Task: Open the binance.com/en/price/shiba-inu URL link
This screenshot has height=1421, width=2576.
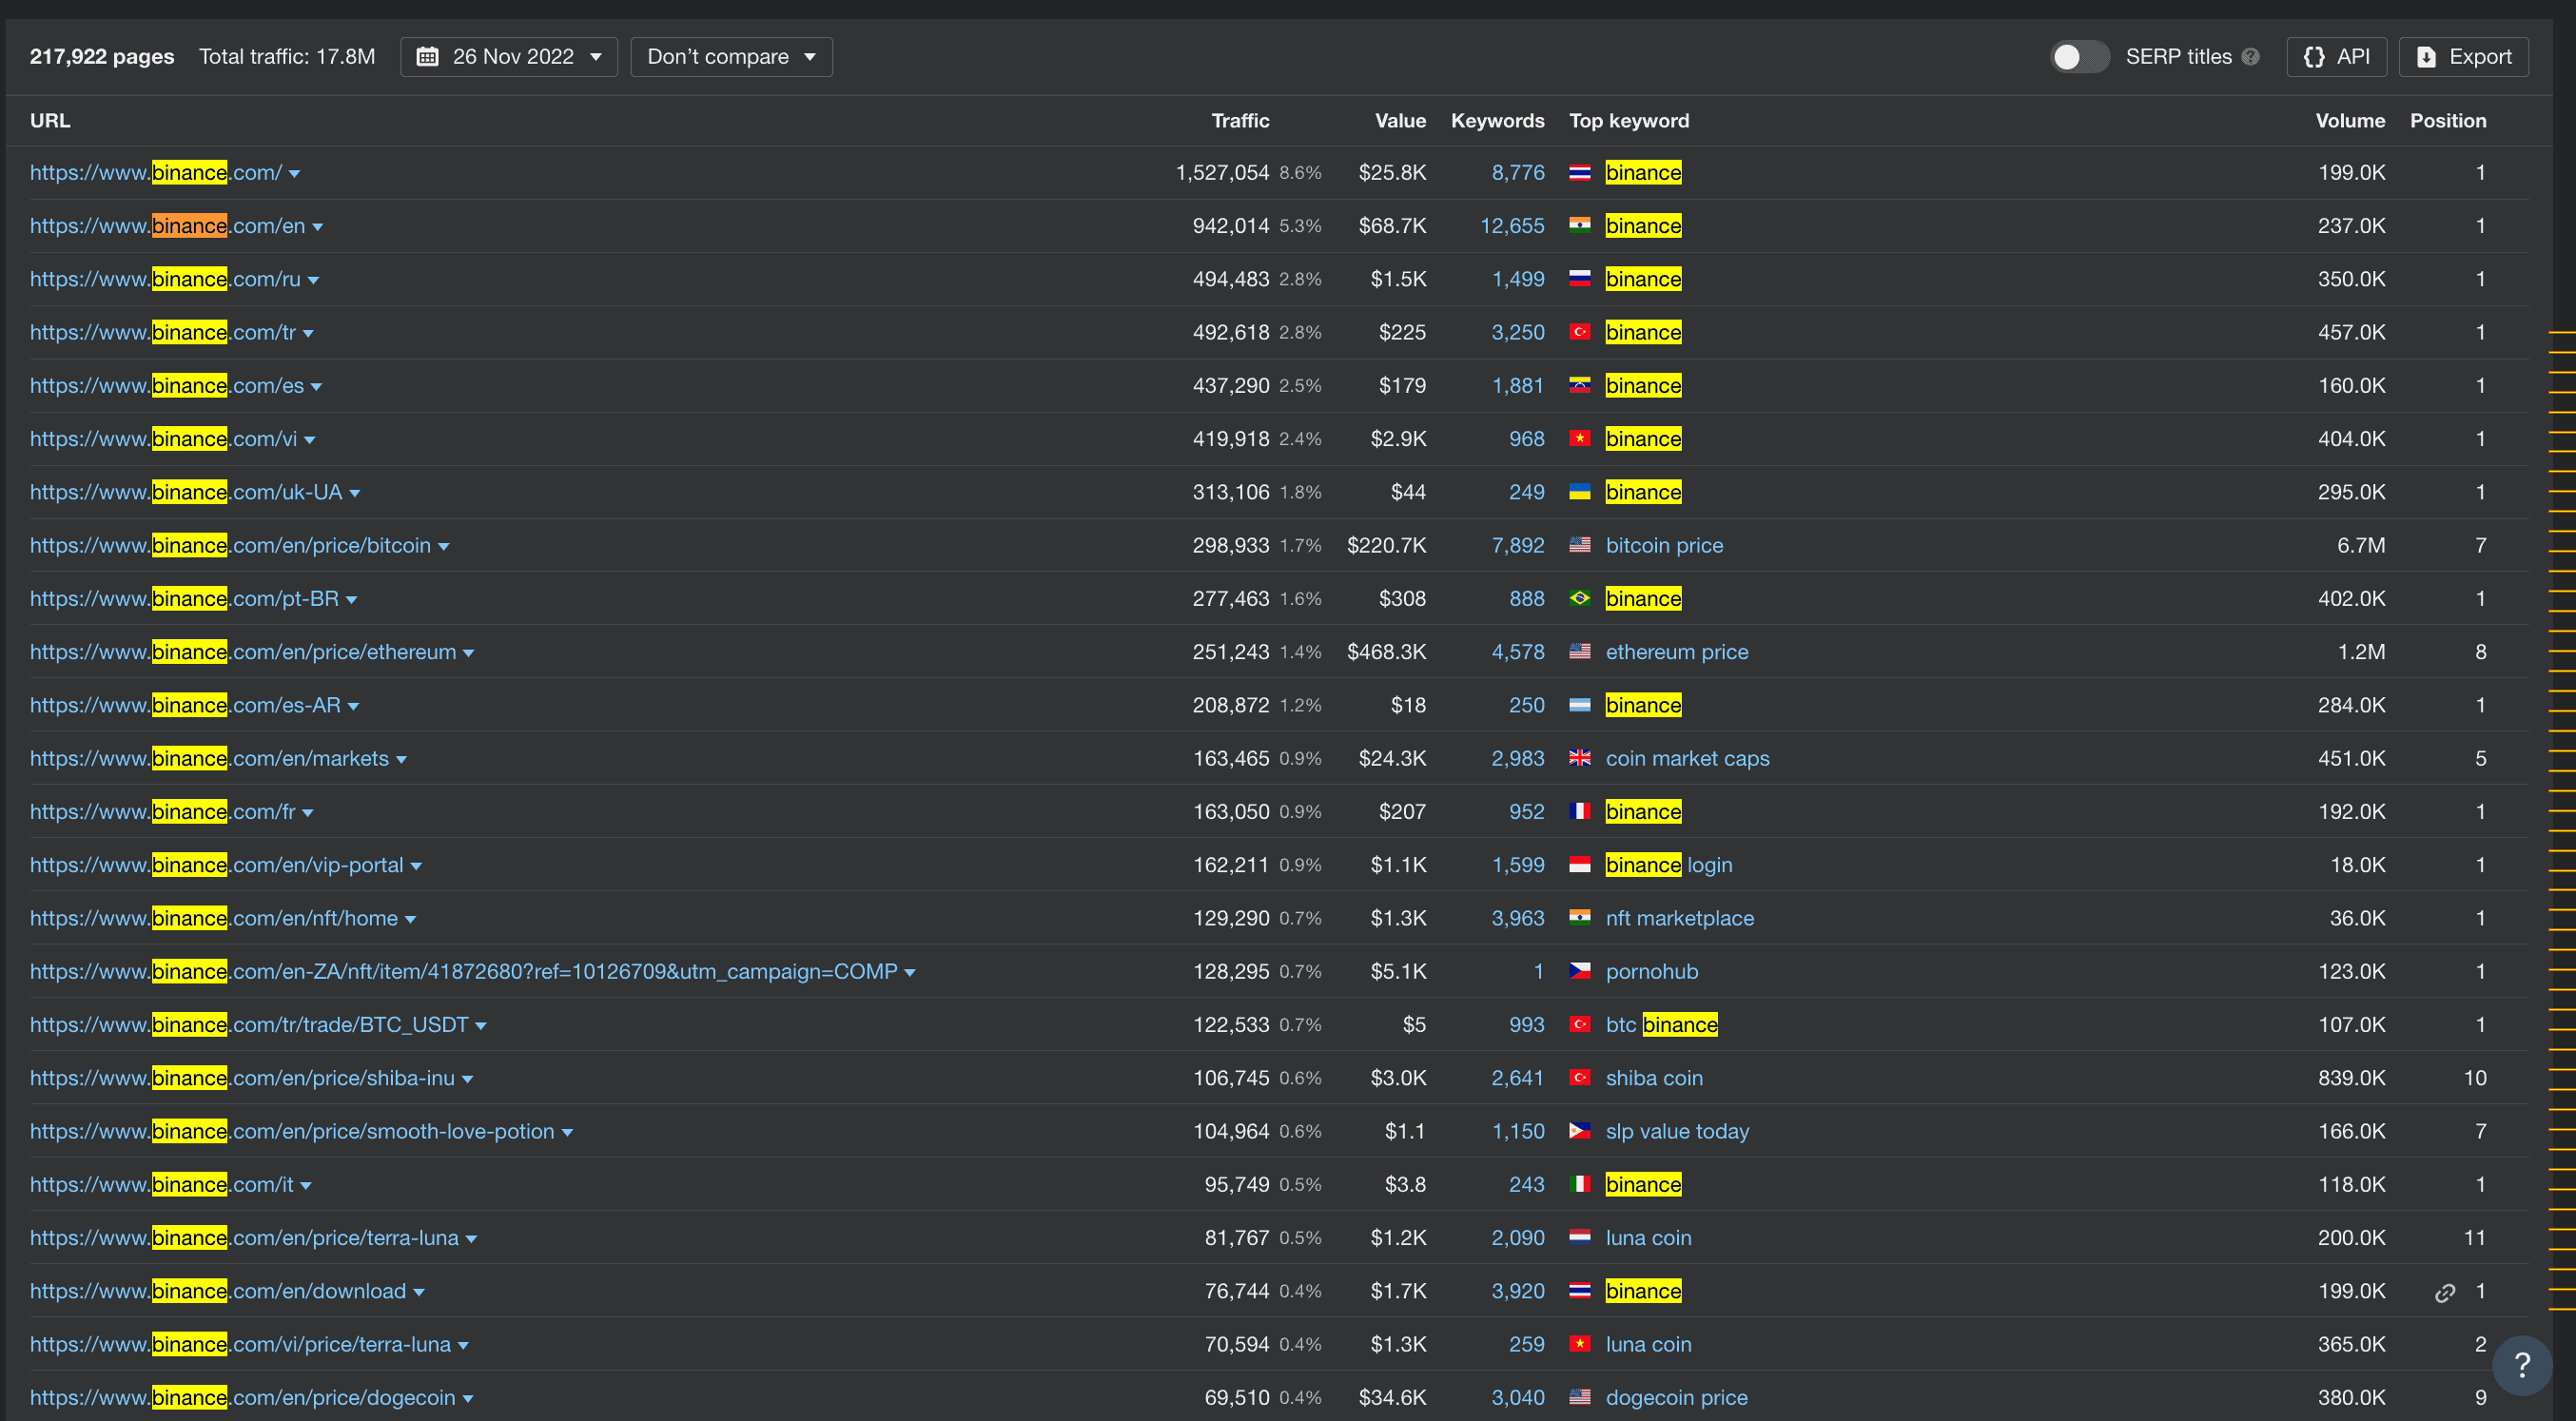Action: (242, 1078)
